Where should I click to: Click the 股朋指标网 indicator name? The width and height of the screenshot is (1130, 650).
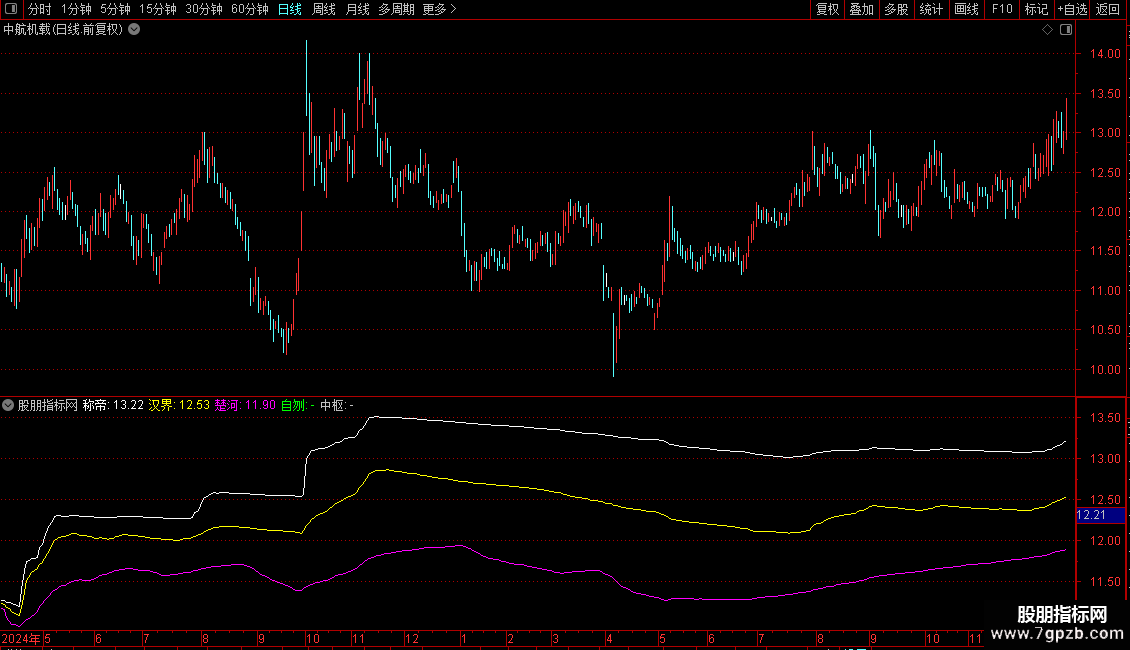tap(48, 405)
